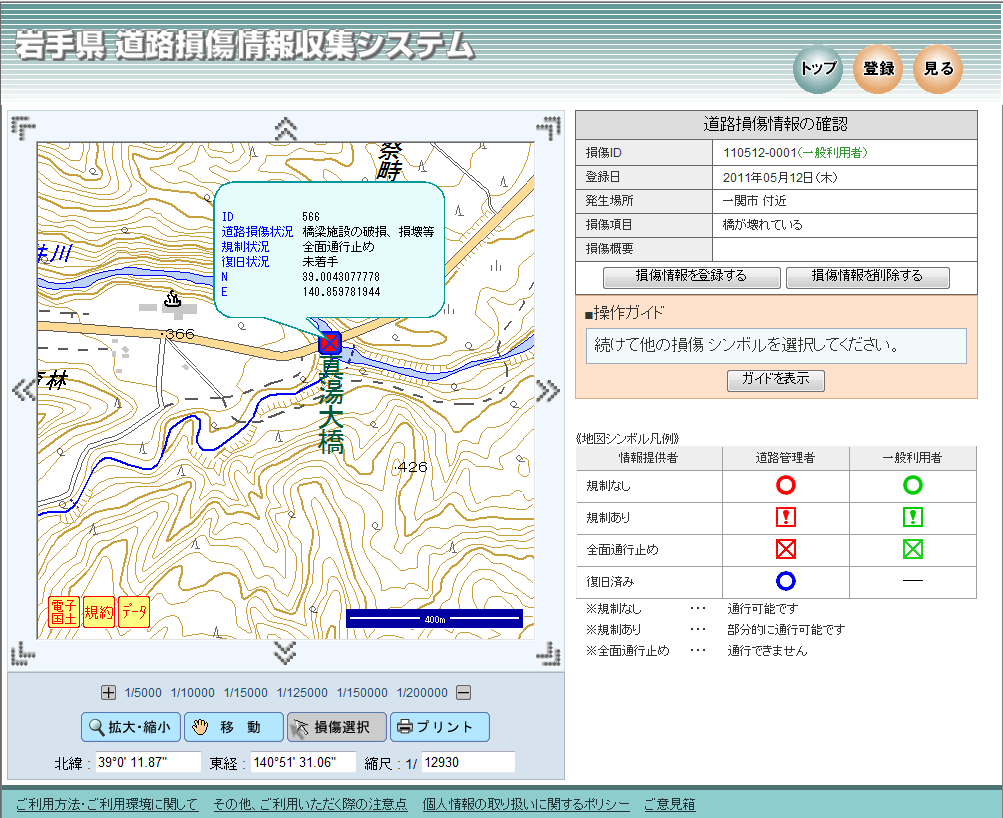
Task: Set scale to 1/125000
Action: 302,693
